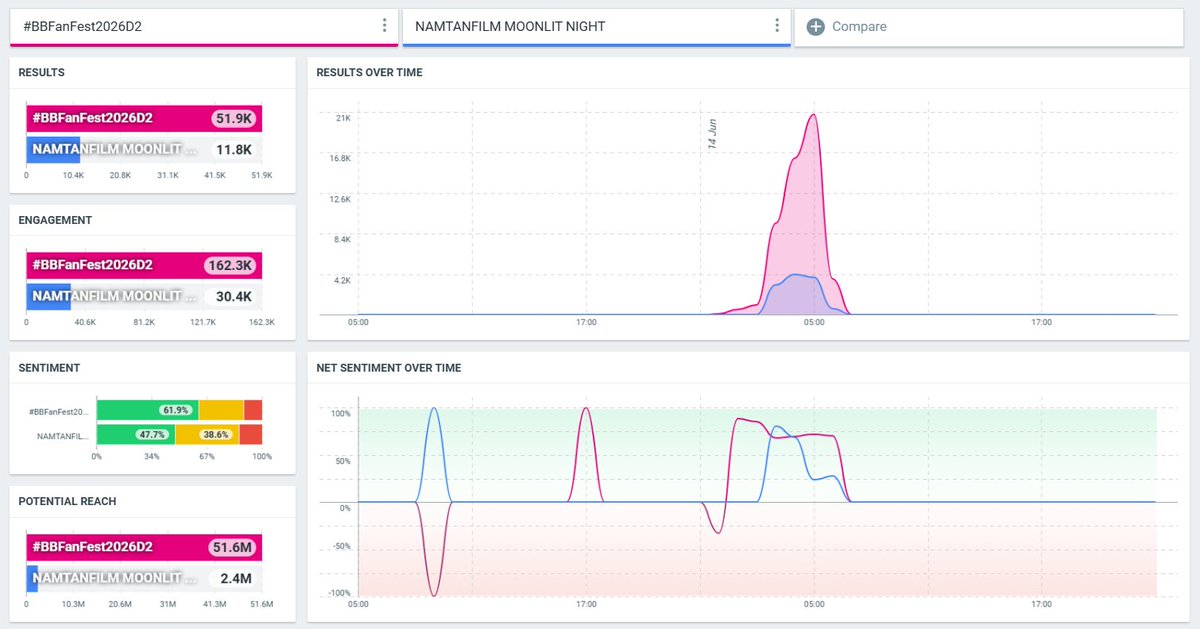1200x629 pixels.
Task: Add a query with the Compare field
Action: [x=988, y=27]
